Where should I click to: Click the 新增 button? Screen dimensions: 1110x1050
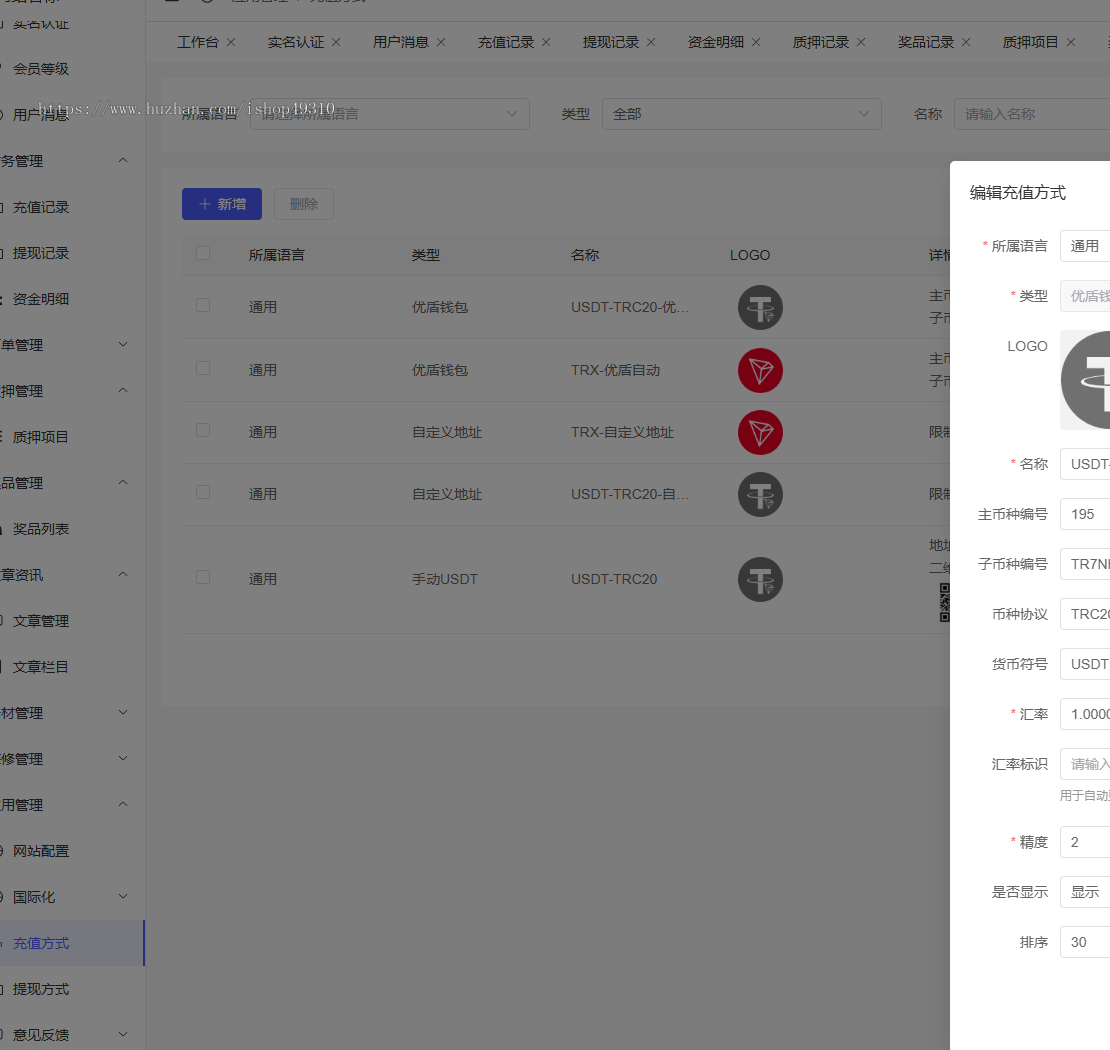(x=222, y=204)
